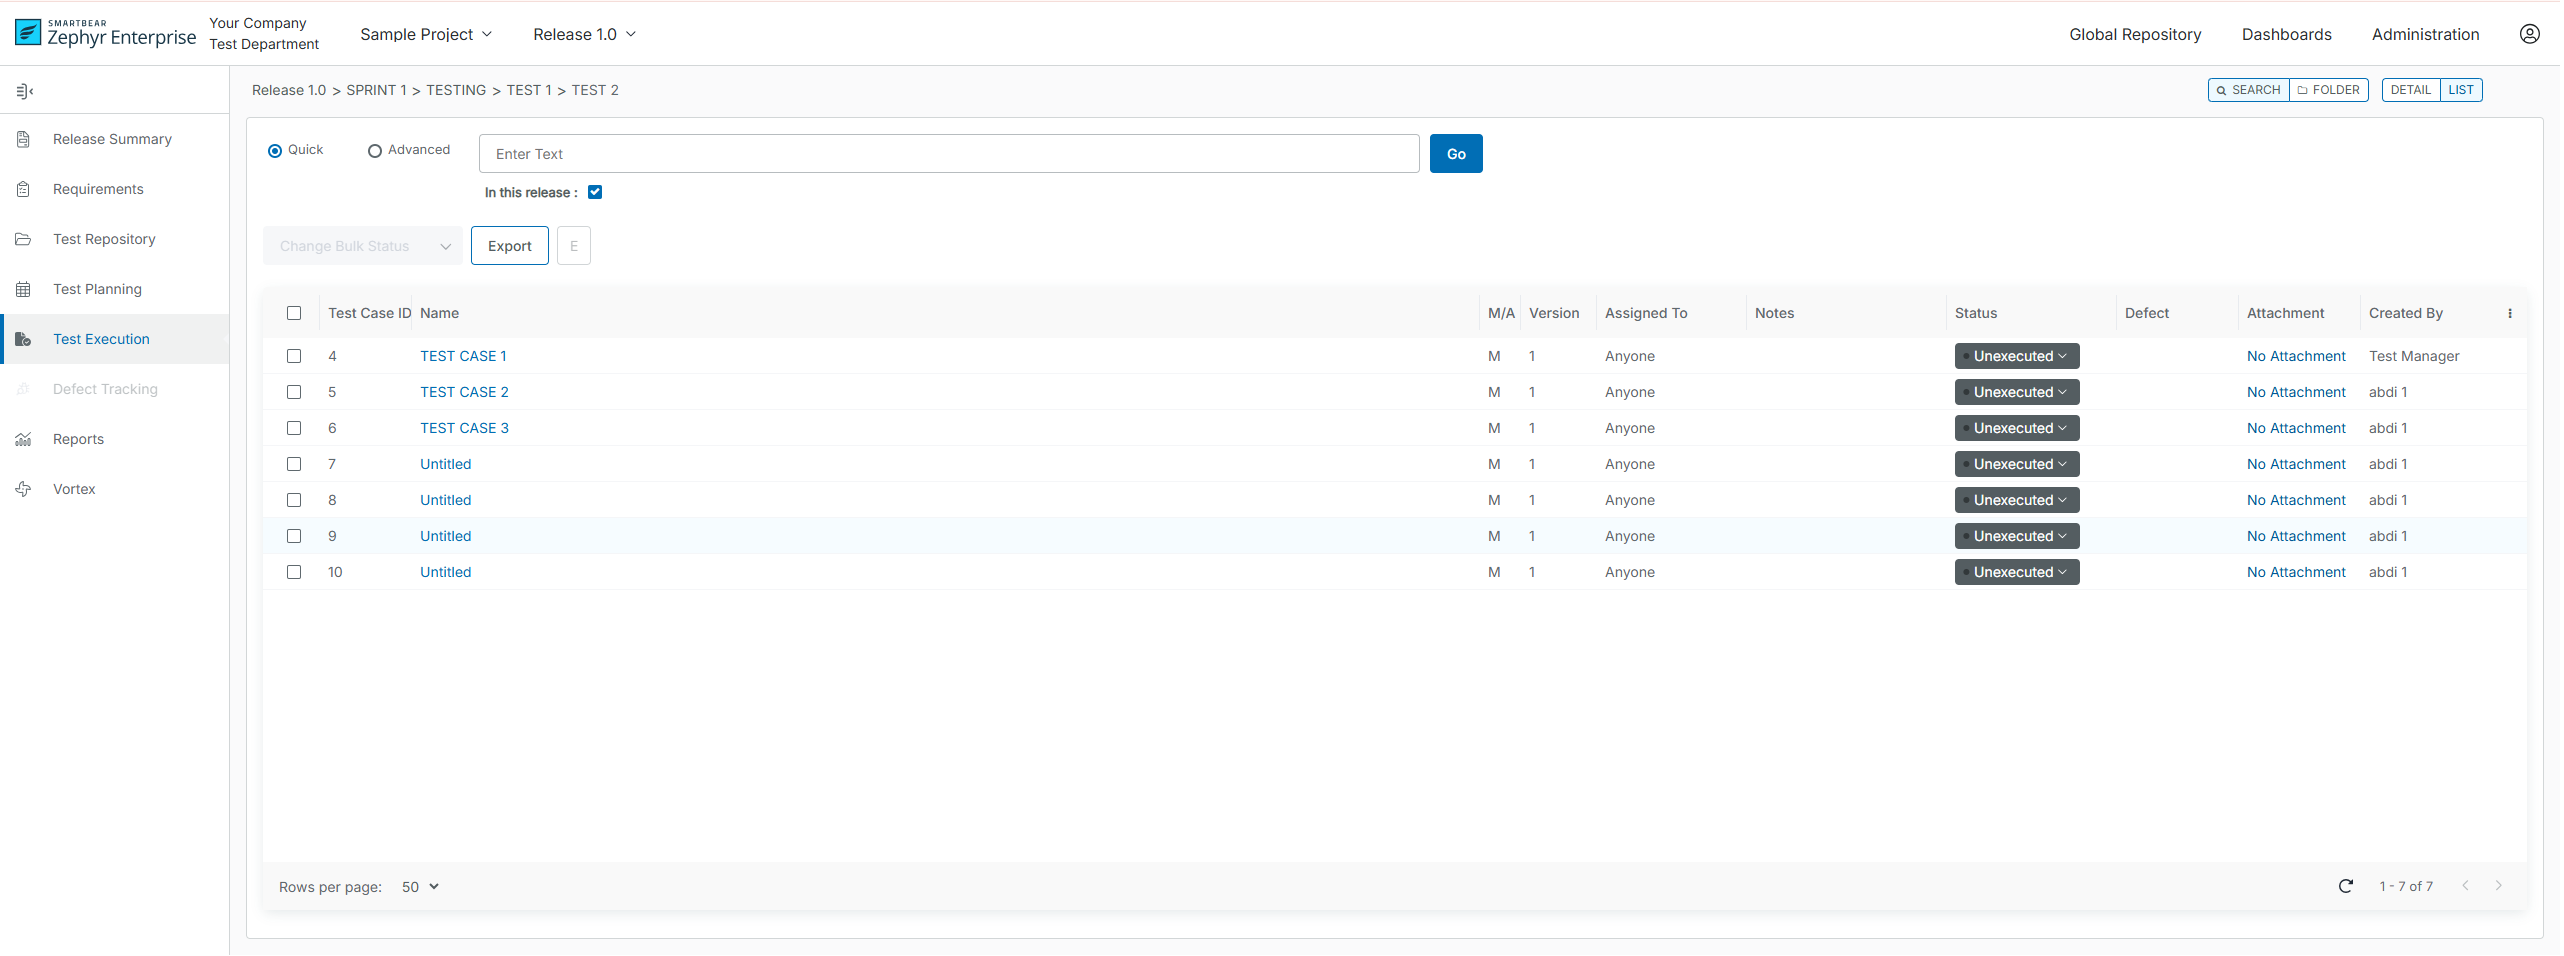Change rows per page dropdown
Screen dimensions: 2564x956
pyautogui.click(x=420, y=888)
